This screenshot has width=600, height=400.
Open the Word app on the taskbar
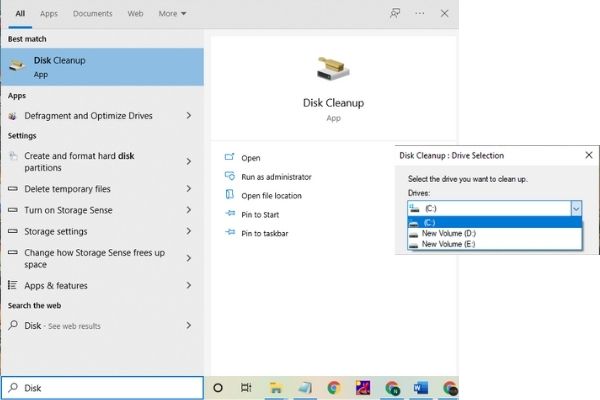click(421, 388)
